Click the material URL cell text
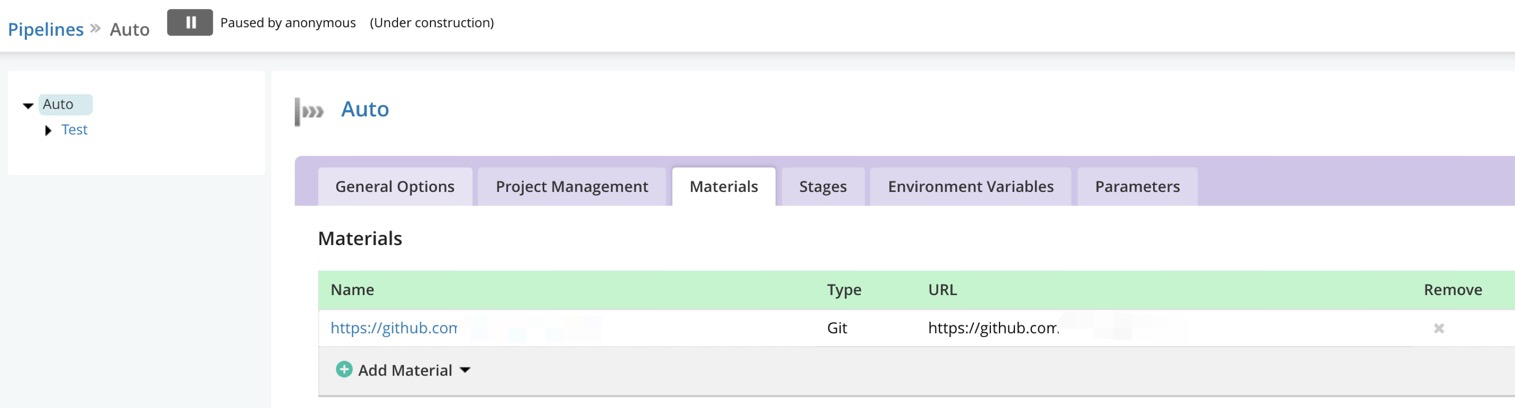 [x=992, y=328]
